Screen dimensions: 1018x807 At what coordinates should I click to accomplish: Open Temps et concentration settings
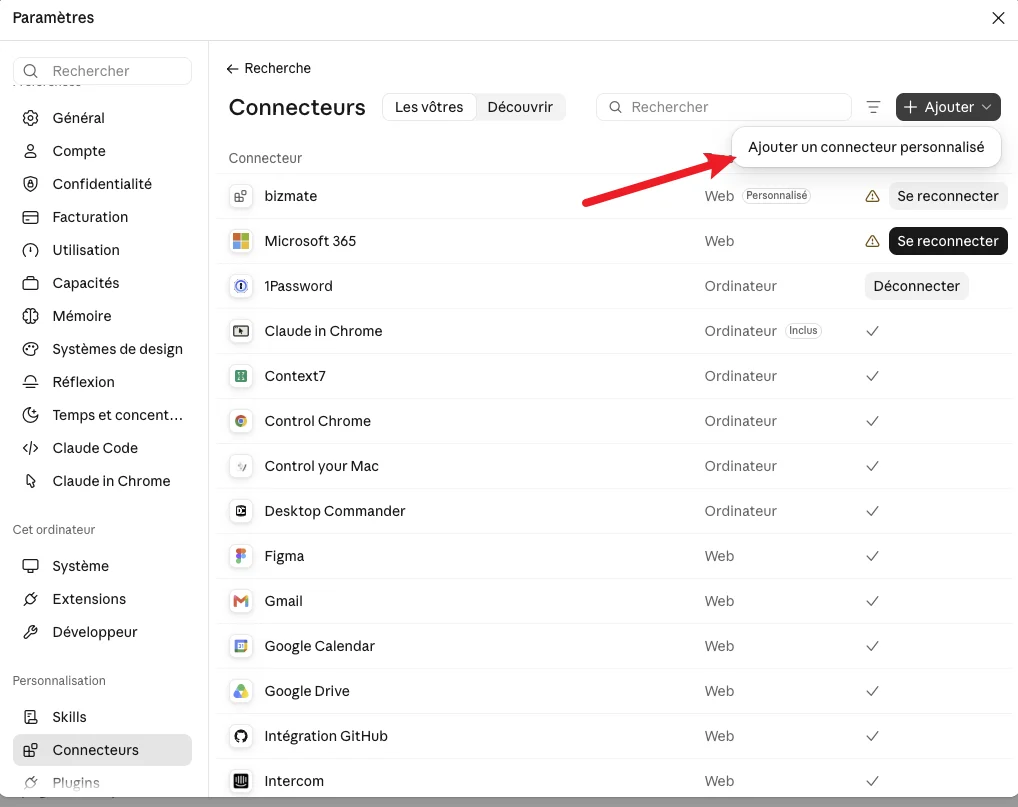coord(102,415)
